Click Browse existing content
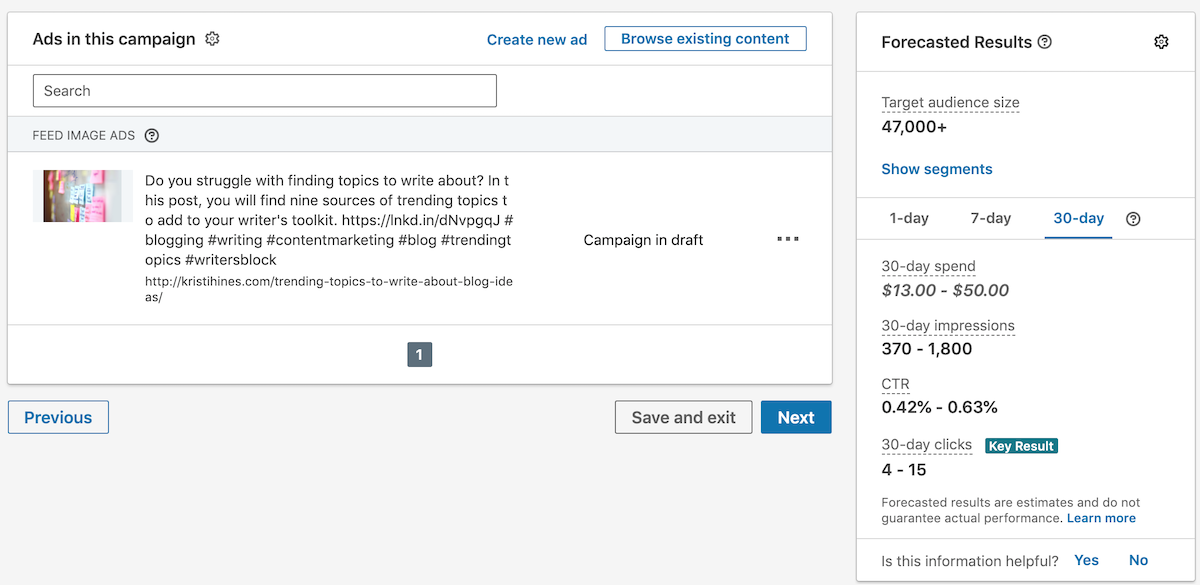The height and width of the screenshot is (585, 1200). 705,38
